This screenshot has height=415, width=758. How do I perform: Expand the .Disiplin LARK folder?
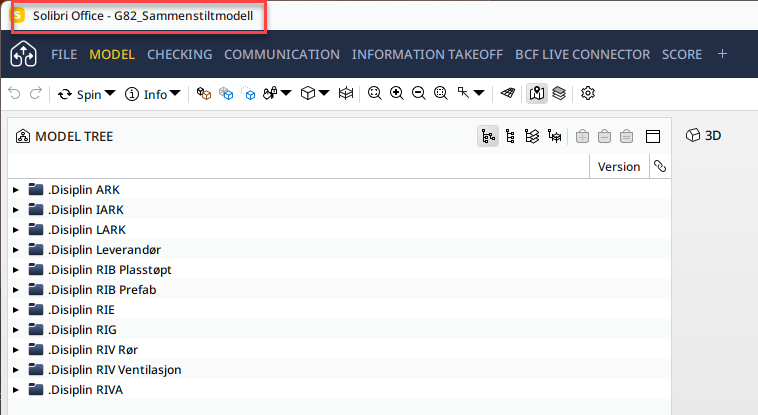[15, 230]
